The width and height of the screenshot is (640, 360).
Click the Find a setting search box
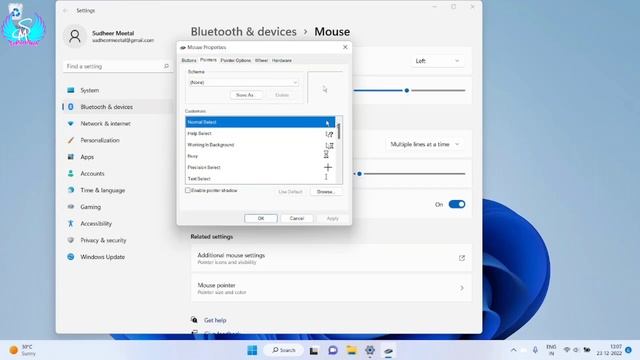pos(118,66)
